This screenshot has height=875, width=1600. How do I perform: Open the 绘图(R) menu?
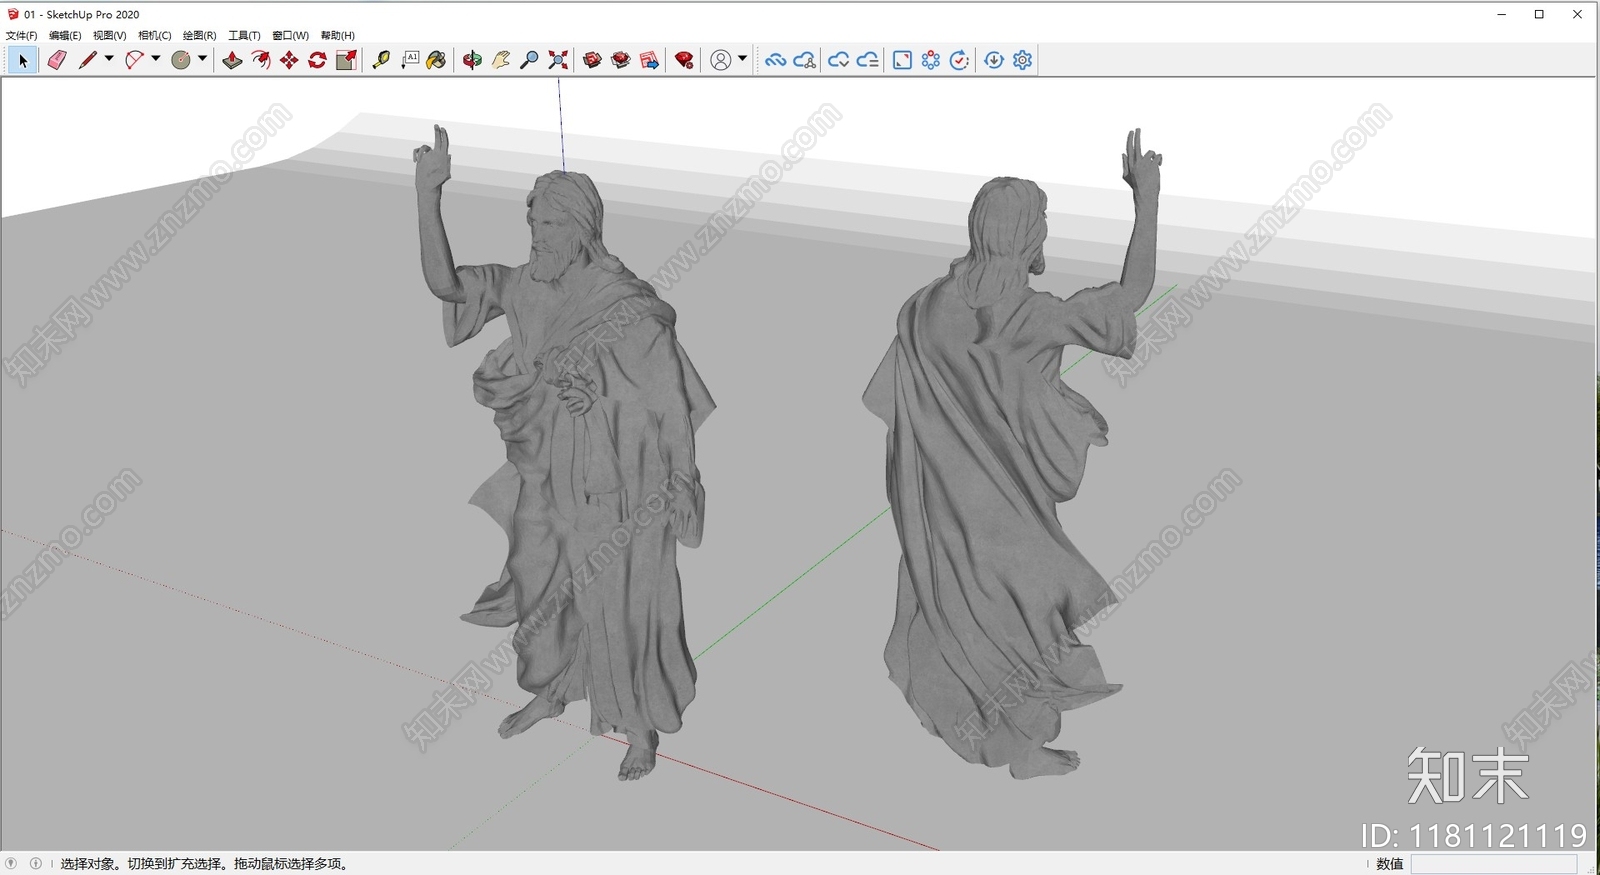coord(199,35)
